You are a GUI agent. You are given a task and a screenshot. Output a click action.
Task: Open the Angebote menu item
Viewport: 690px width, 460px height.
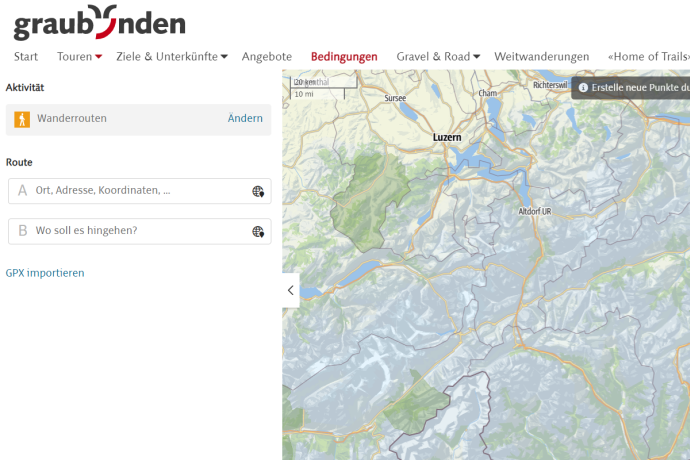pyautogui.click(x=267, y=57)
